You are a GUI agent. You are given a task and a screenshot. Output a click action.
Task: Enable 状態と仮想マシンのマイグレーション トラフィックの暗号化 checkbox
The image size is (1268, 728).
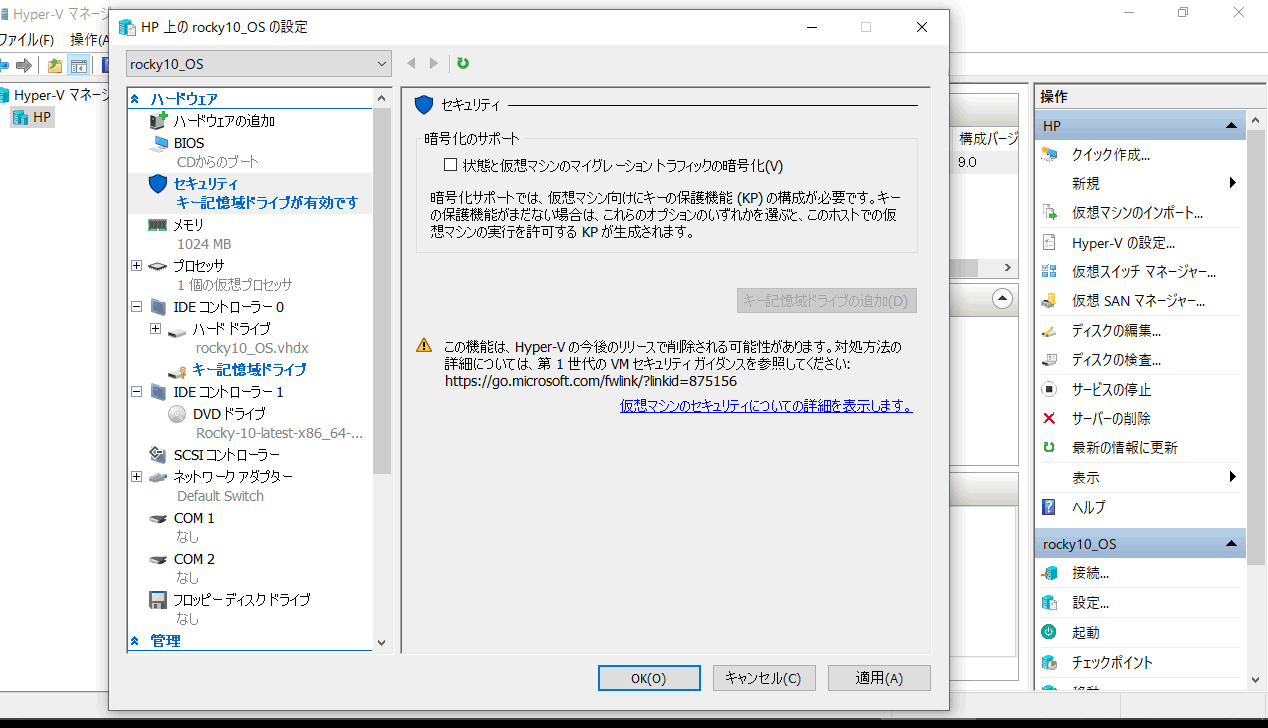click(450, 164)
